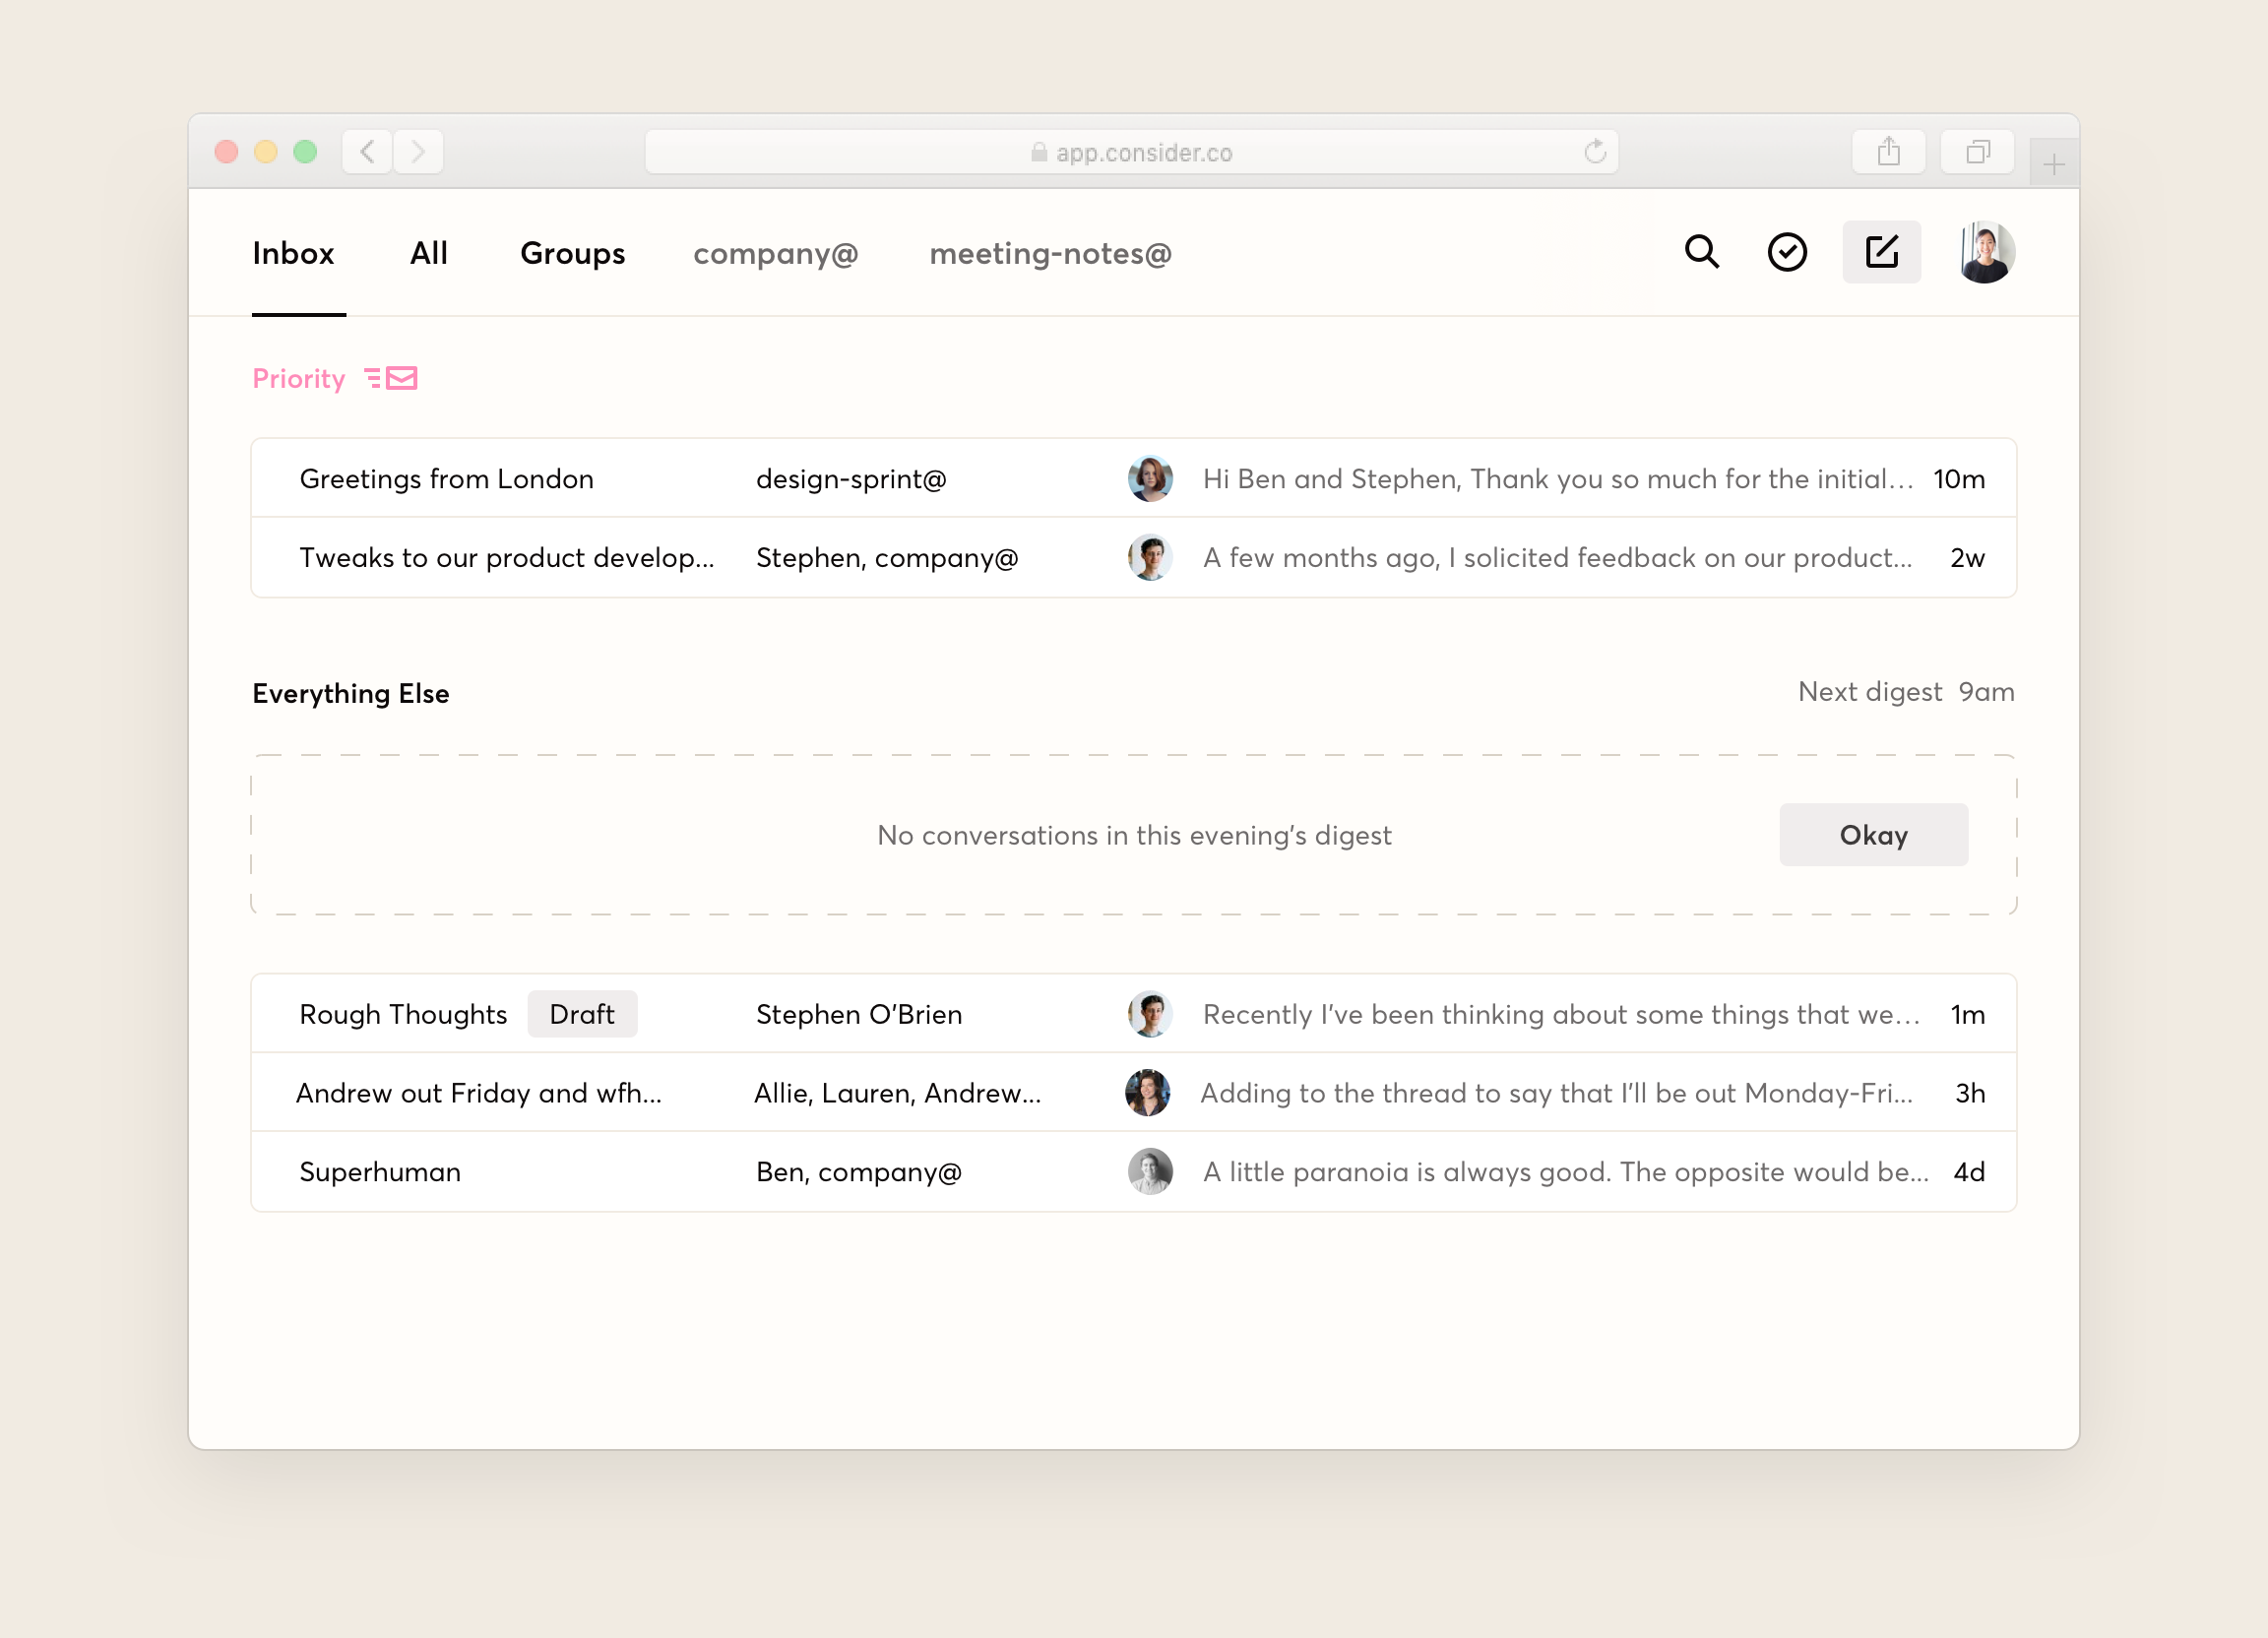Image resolution: width=2268 pixels, height=1638 pixels.
Task: Click the checkmark circle done icon
Action: tap(1787, 252)
